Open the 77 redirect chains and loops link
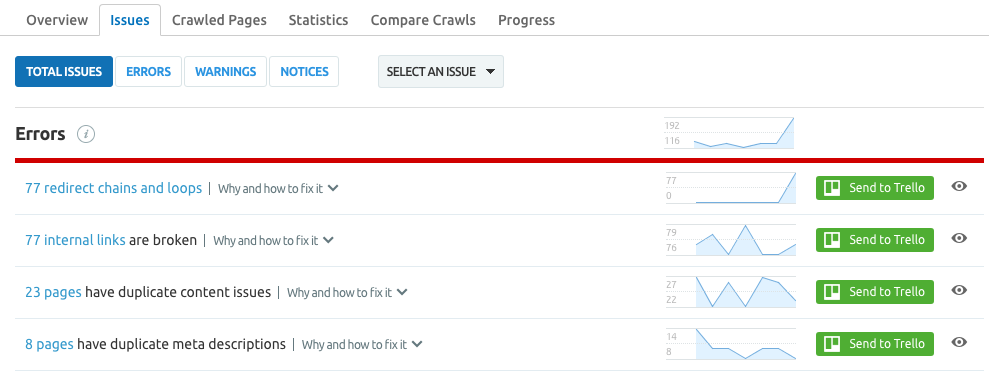The height and width of the screenshot is (378, 989). (x=114, y=188)
